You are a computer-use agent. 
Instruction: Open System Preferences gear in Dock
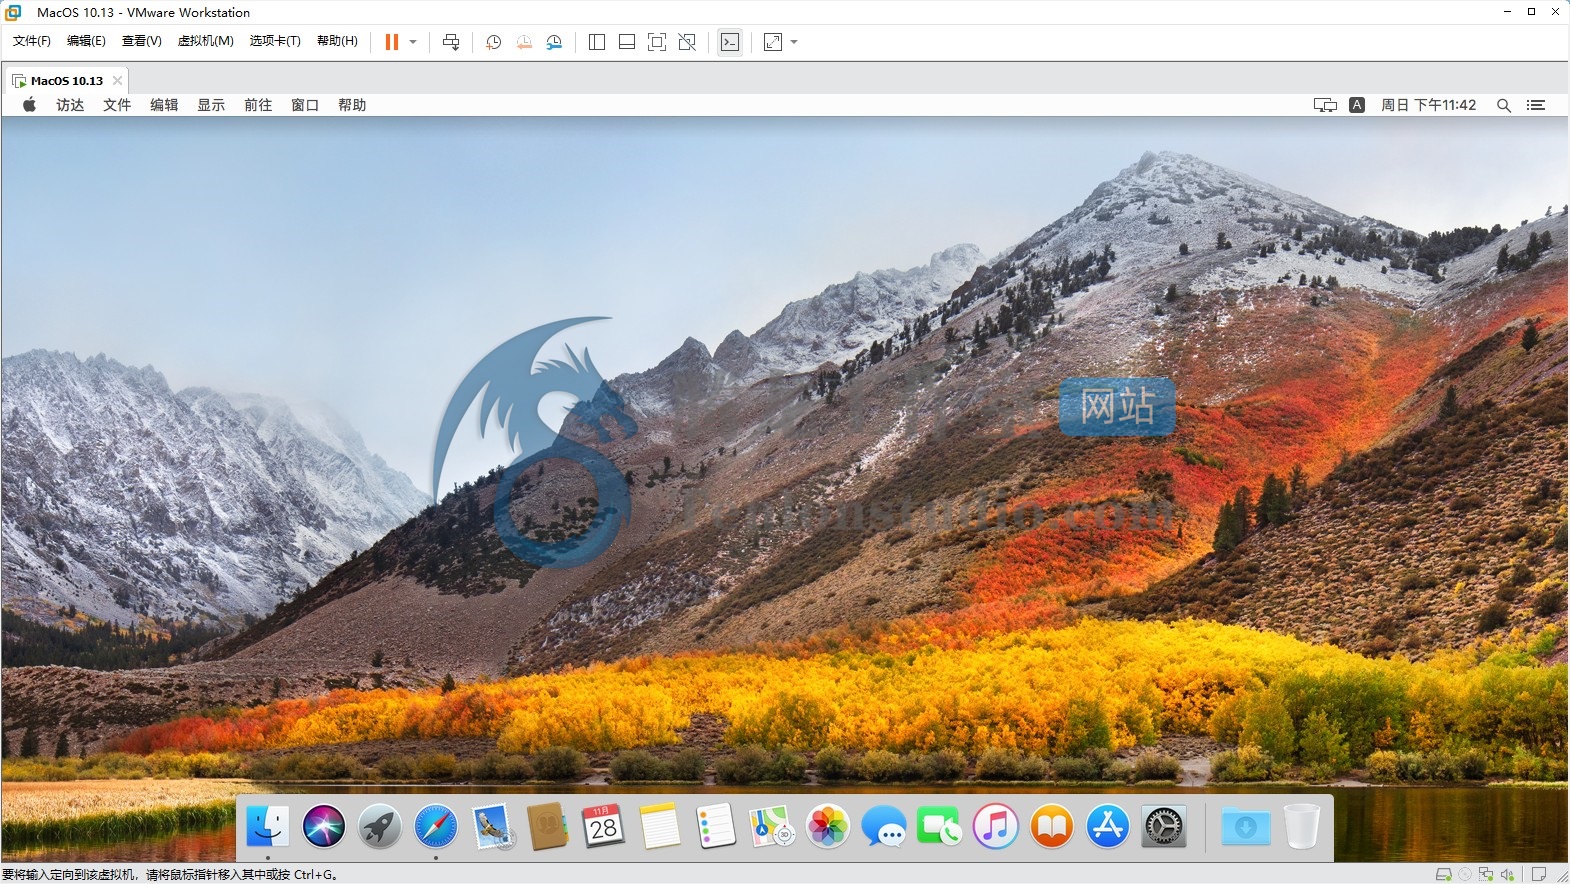(x=1164, y=827)
